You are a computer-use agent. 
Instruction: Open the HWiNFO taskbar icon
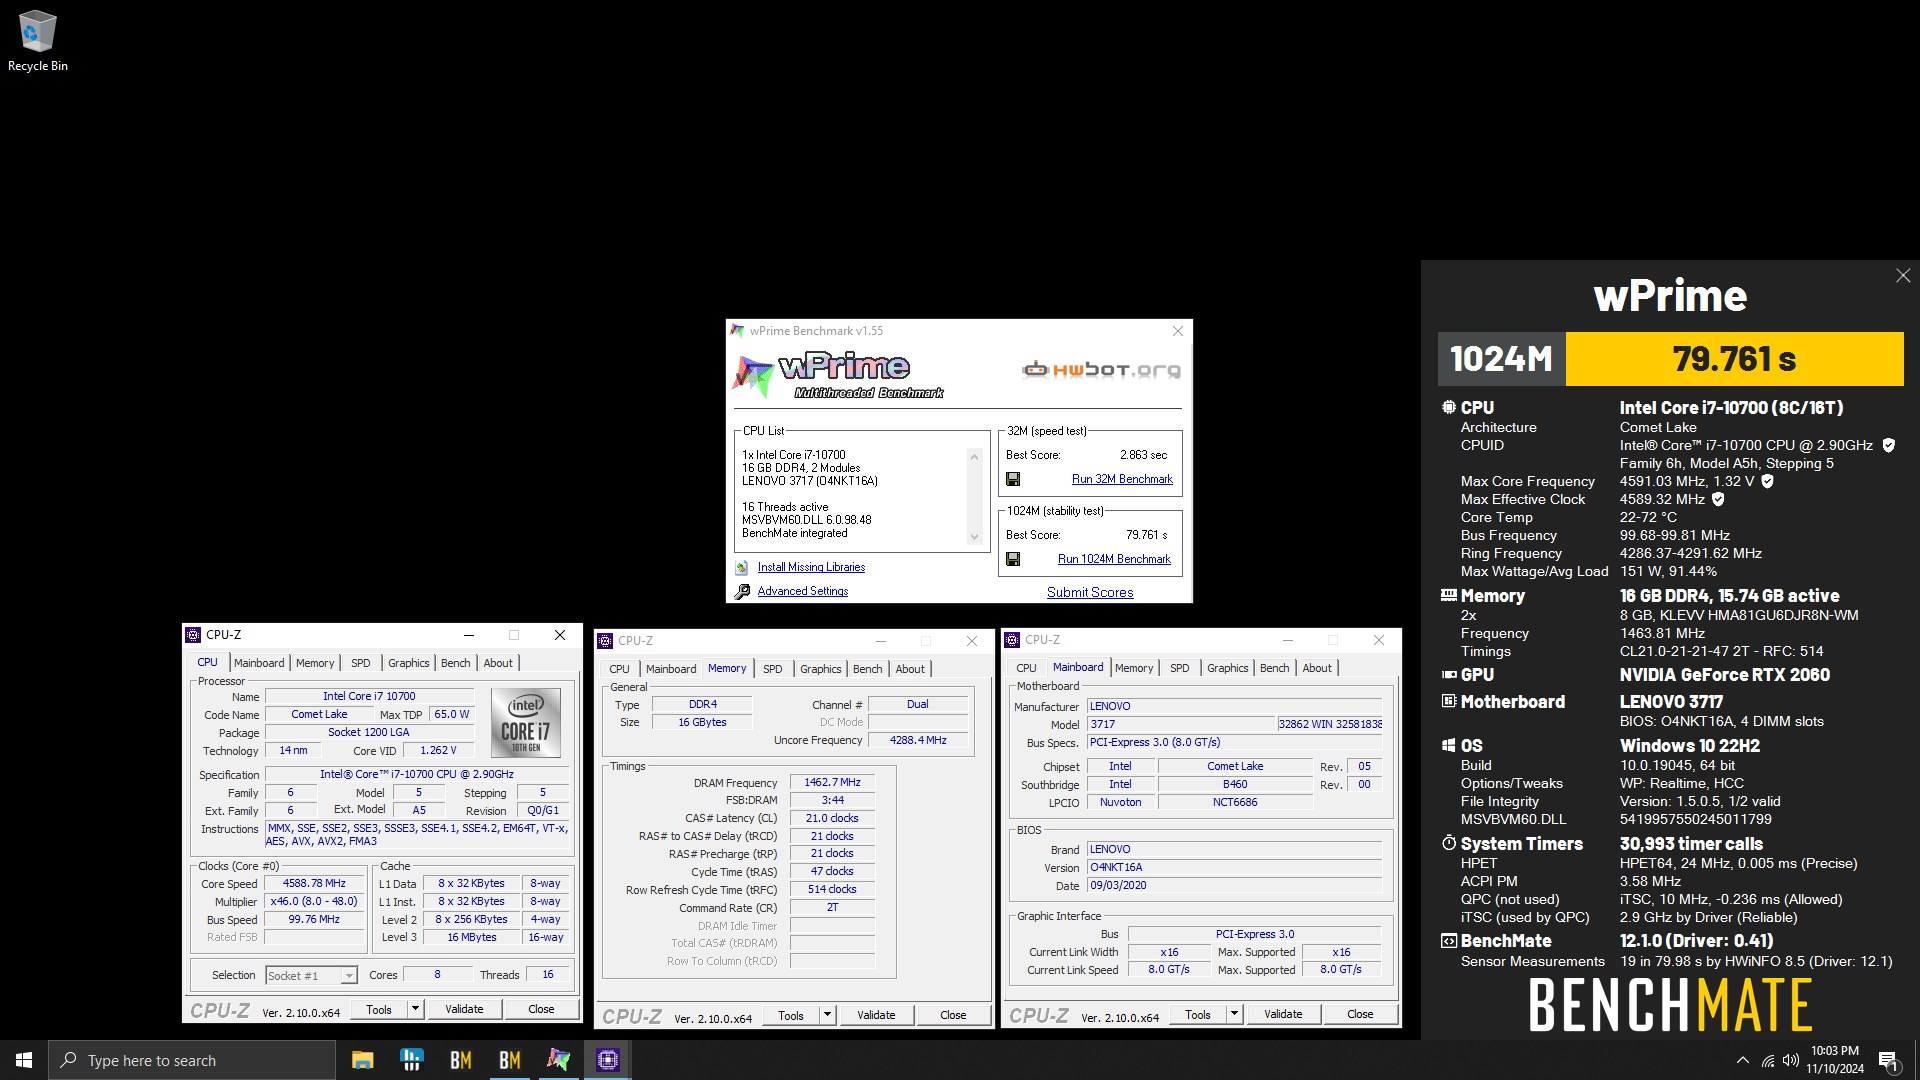pyautogui.click(x=411, y=1060)
